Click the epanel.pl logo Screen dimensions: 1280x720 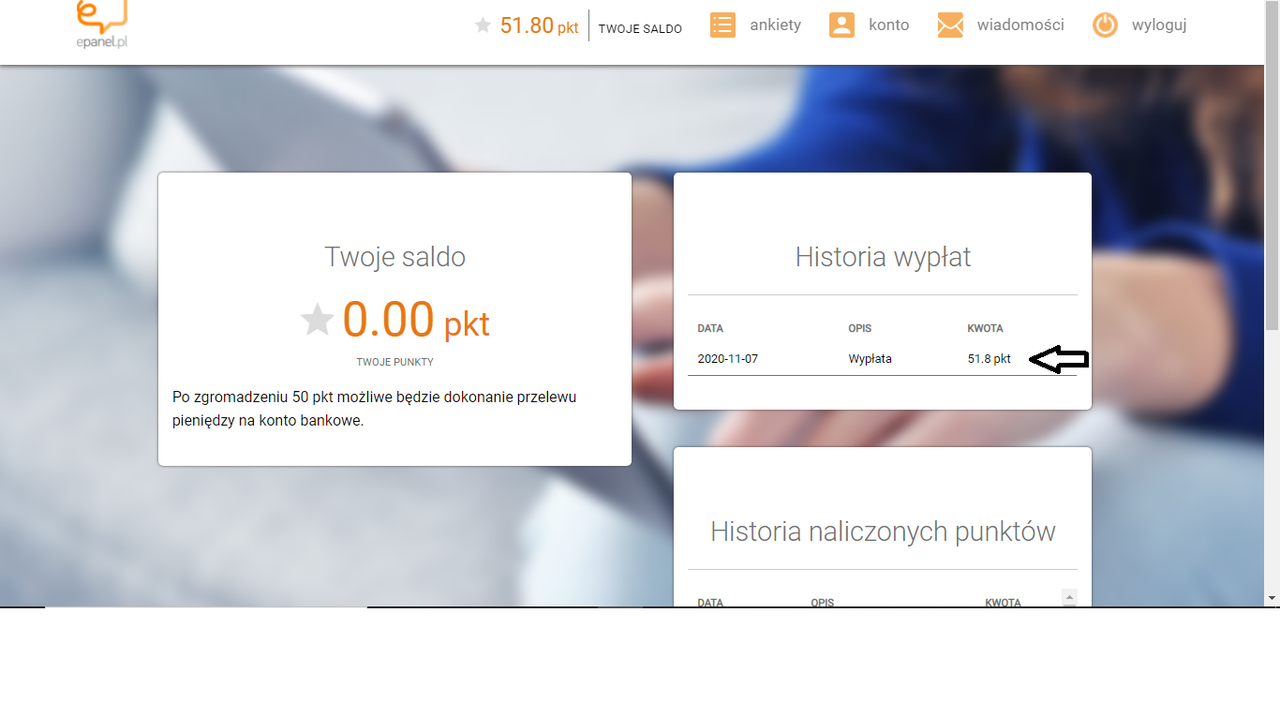(103, 24)
